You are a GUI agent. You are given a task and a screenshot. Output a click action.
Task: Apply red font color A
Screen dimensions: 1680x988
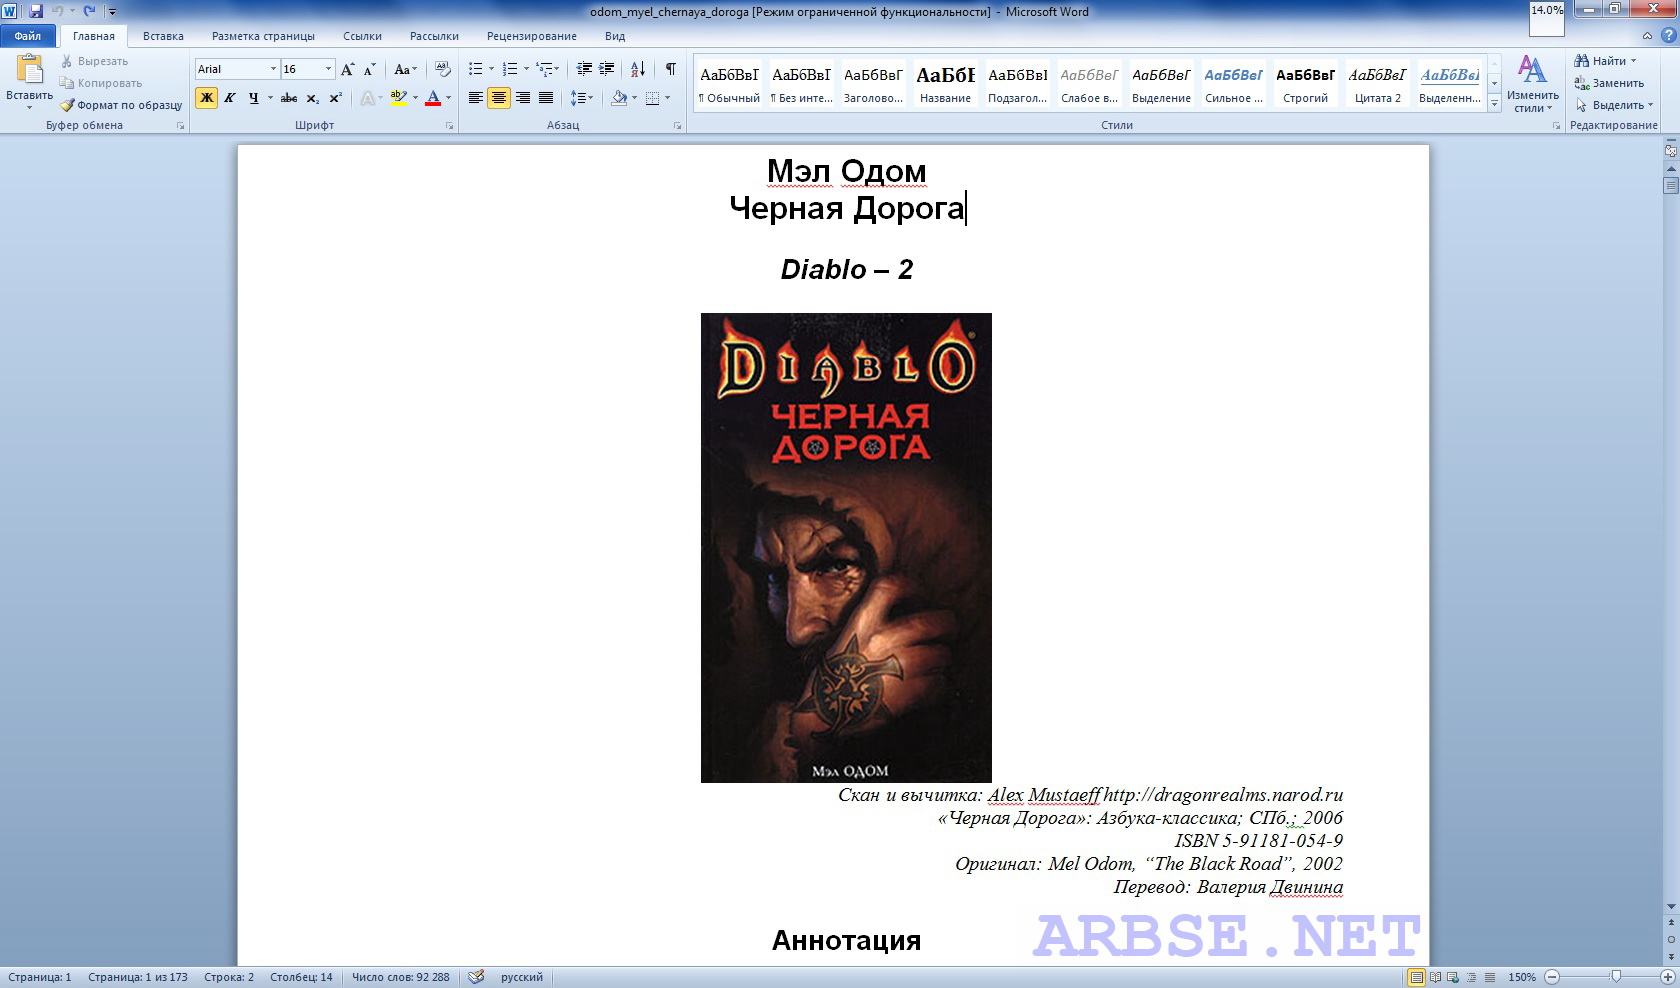pos(433,98)
